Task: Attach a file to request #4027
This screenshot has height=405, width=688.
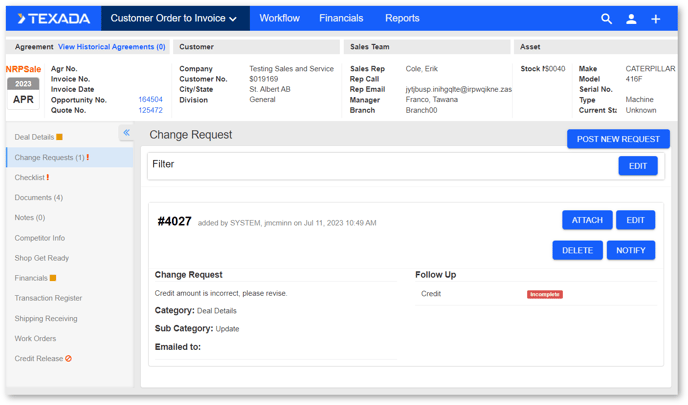Action: (587, 220)
